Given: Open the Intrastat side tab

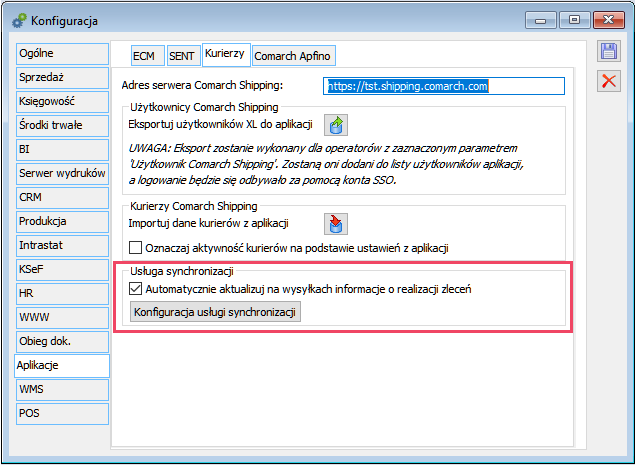Looking at the screenshot, I should click(x=62, y=245).
